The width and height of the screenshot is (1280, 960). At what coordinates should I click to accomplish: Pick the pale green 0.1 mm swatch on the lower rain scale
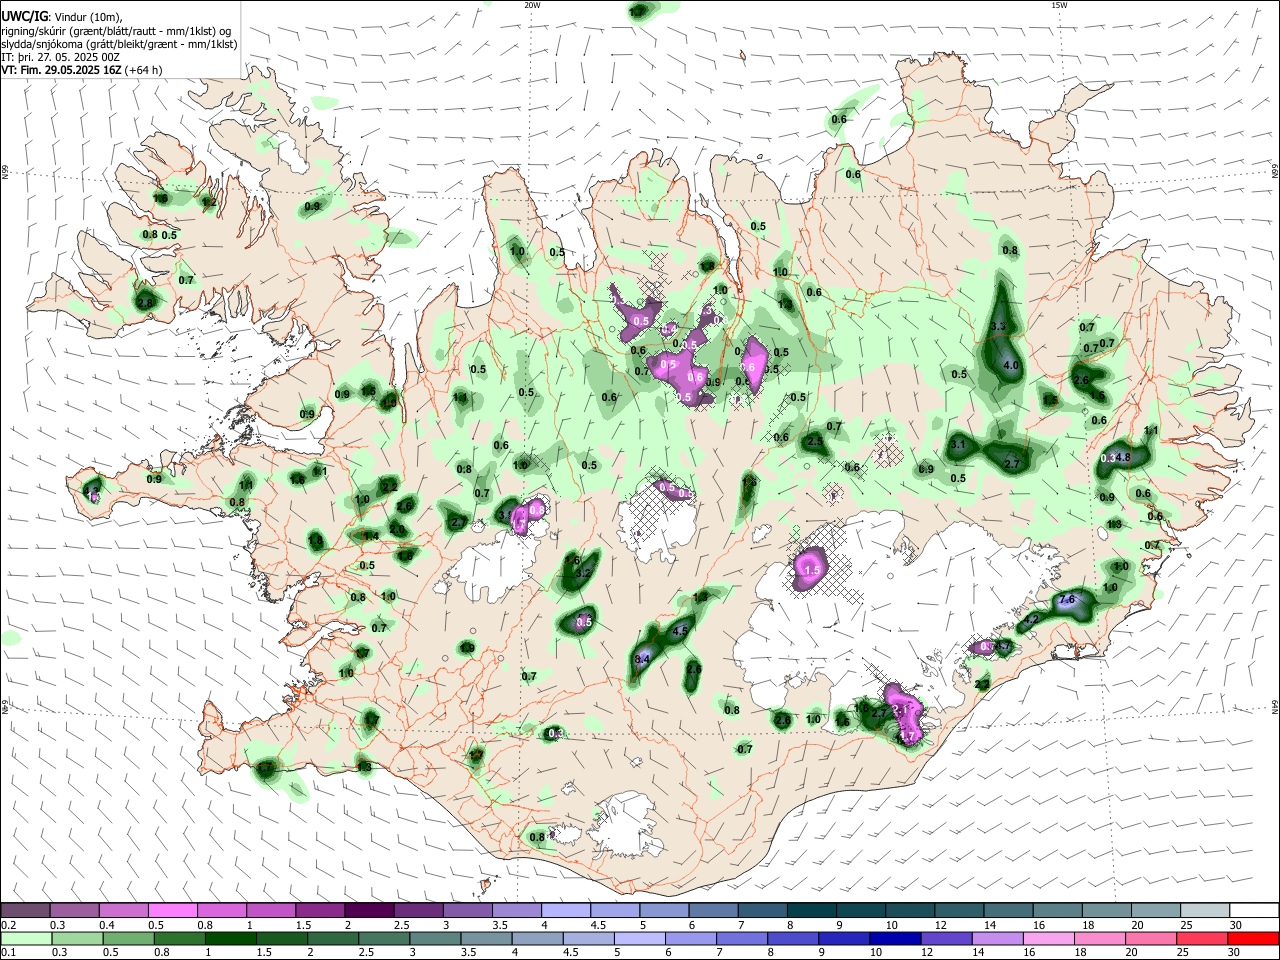tap(26, 939)
